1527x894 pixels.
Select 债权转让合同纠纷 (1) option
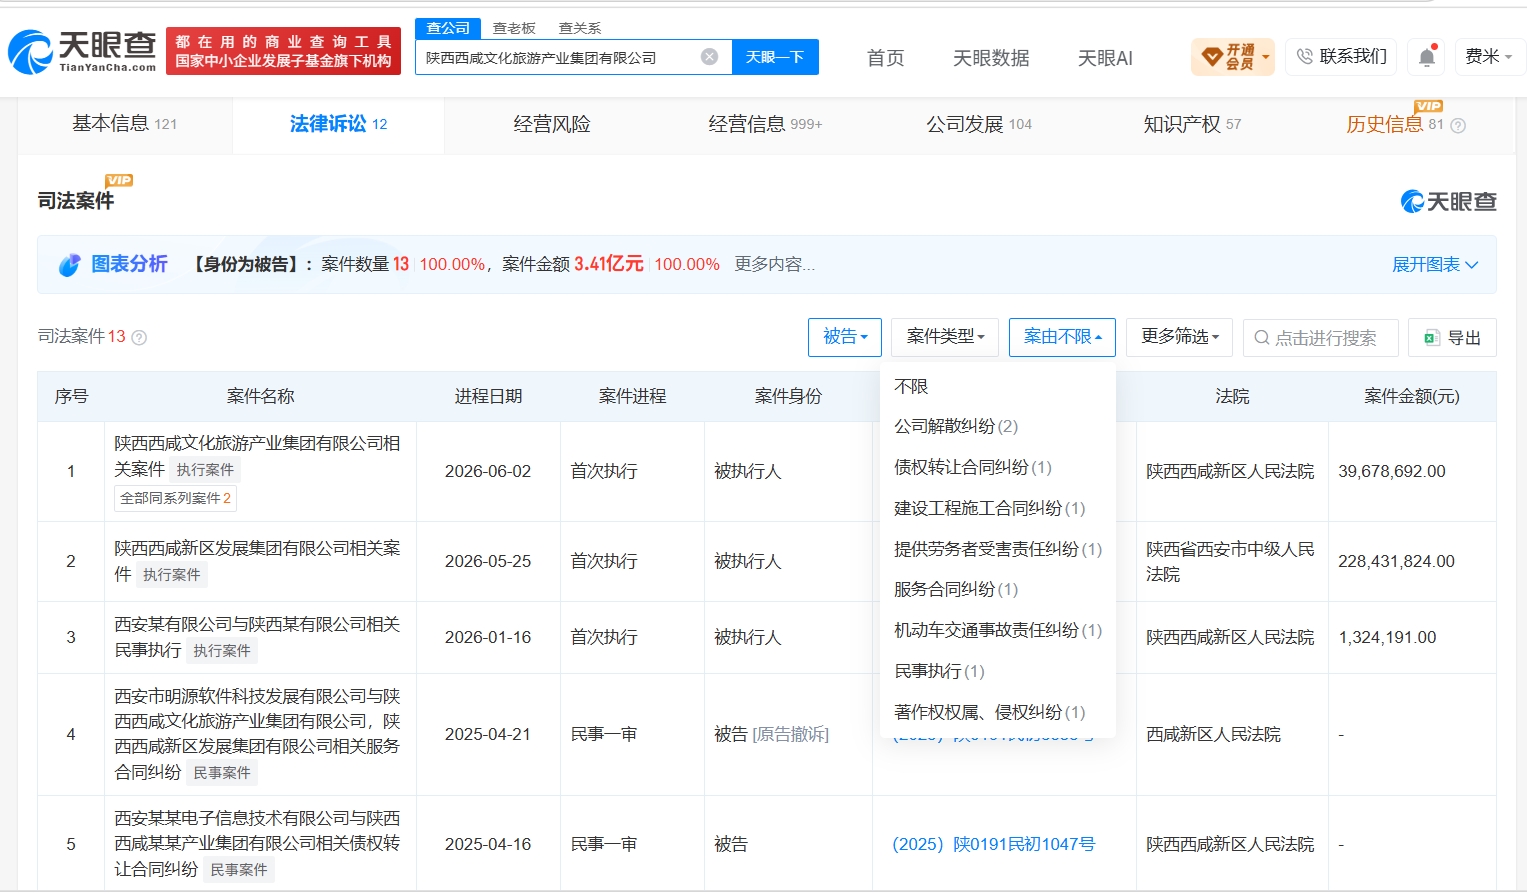973,467
